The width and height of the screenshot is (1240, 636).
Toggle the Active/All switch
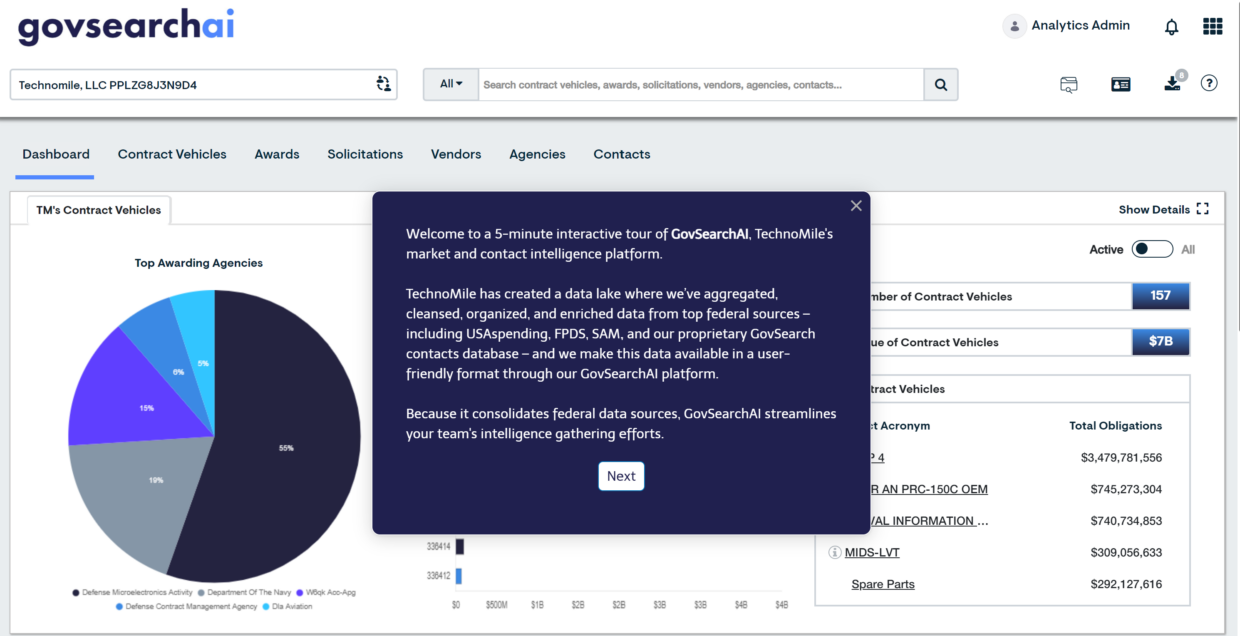coord(1152,249)
